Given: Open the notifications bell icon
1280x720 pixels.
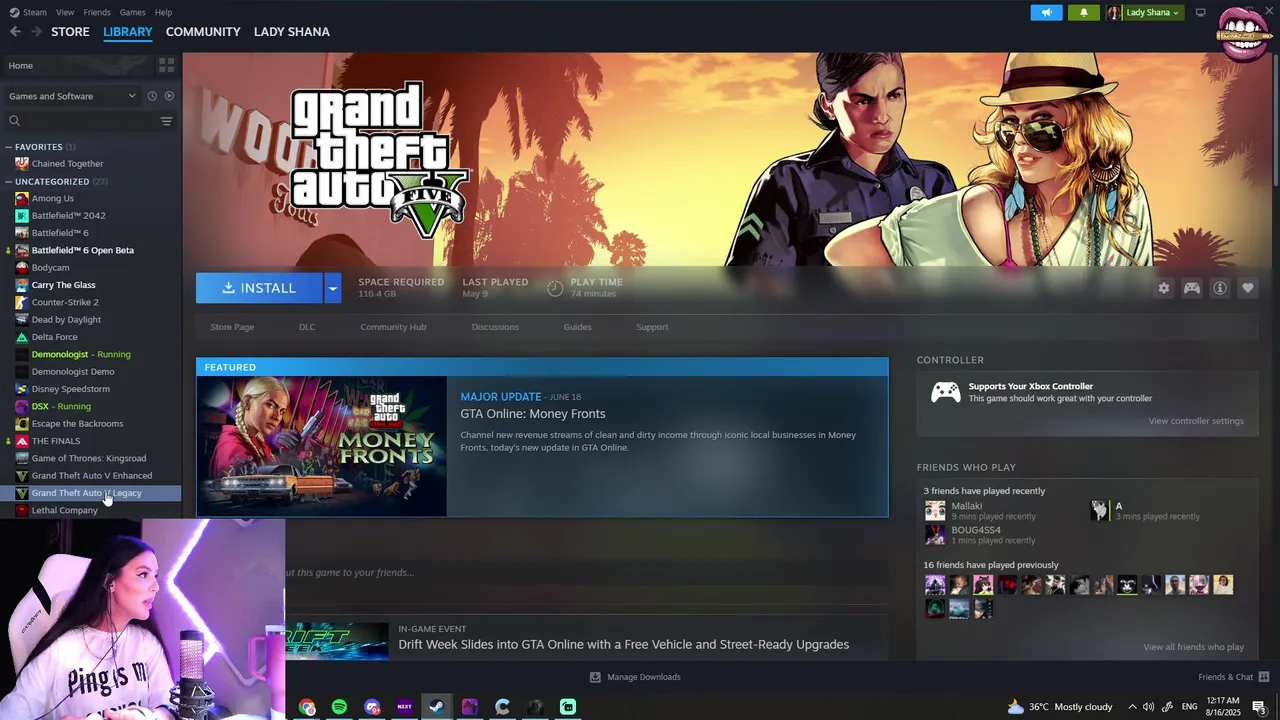Looking at the screenshot, I should (x=1084, y=12).
